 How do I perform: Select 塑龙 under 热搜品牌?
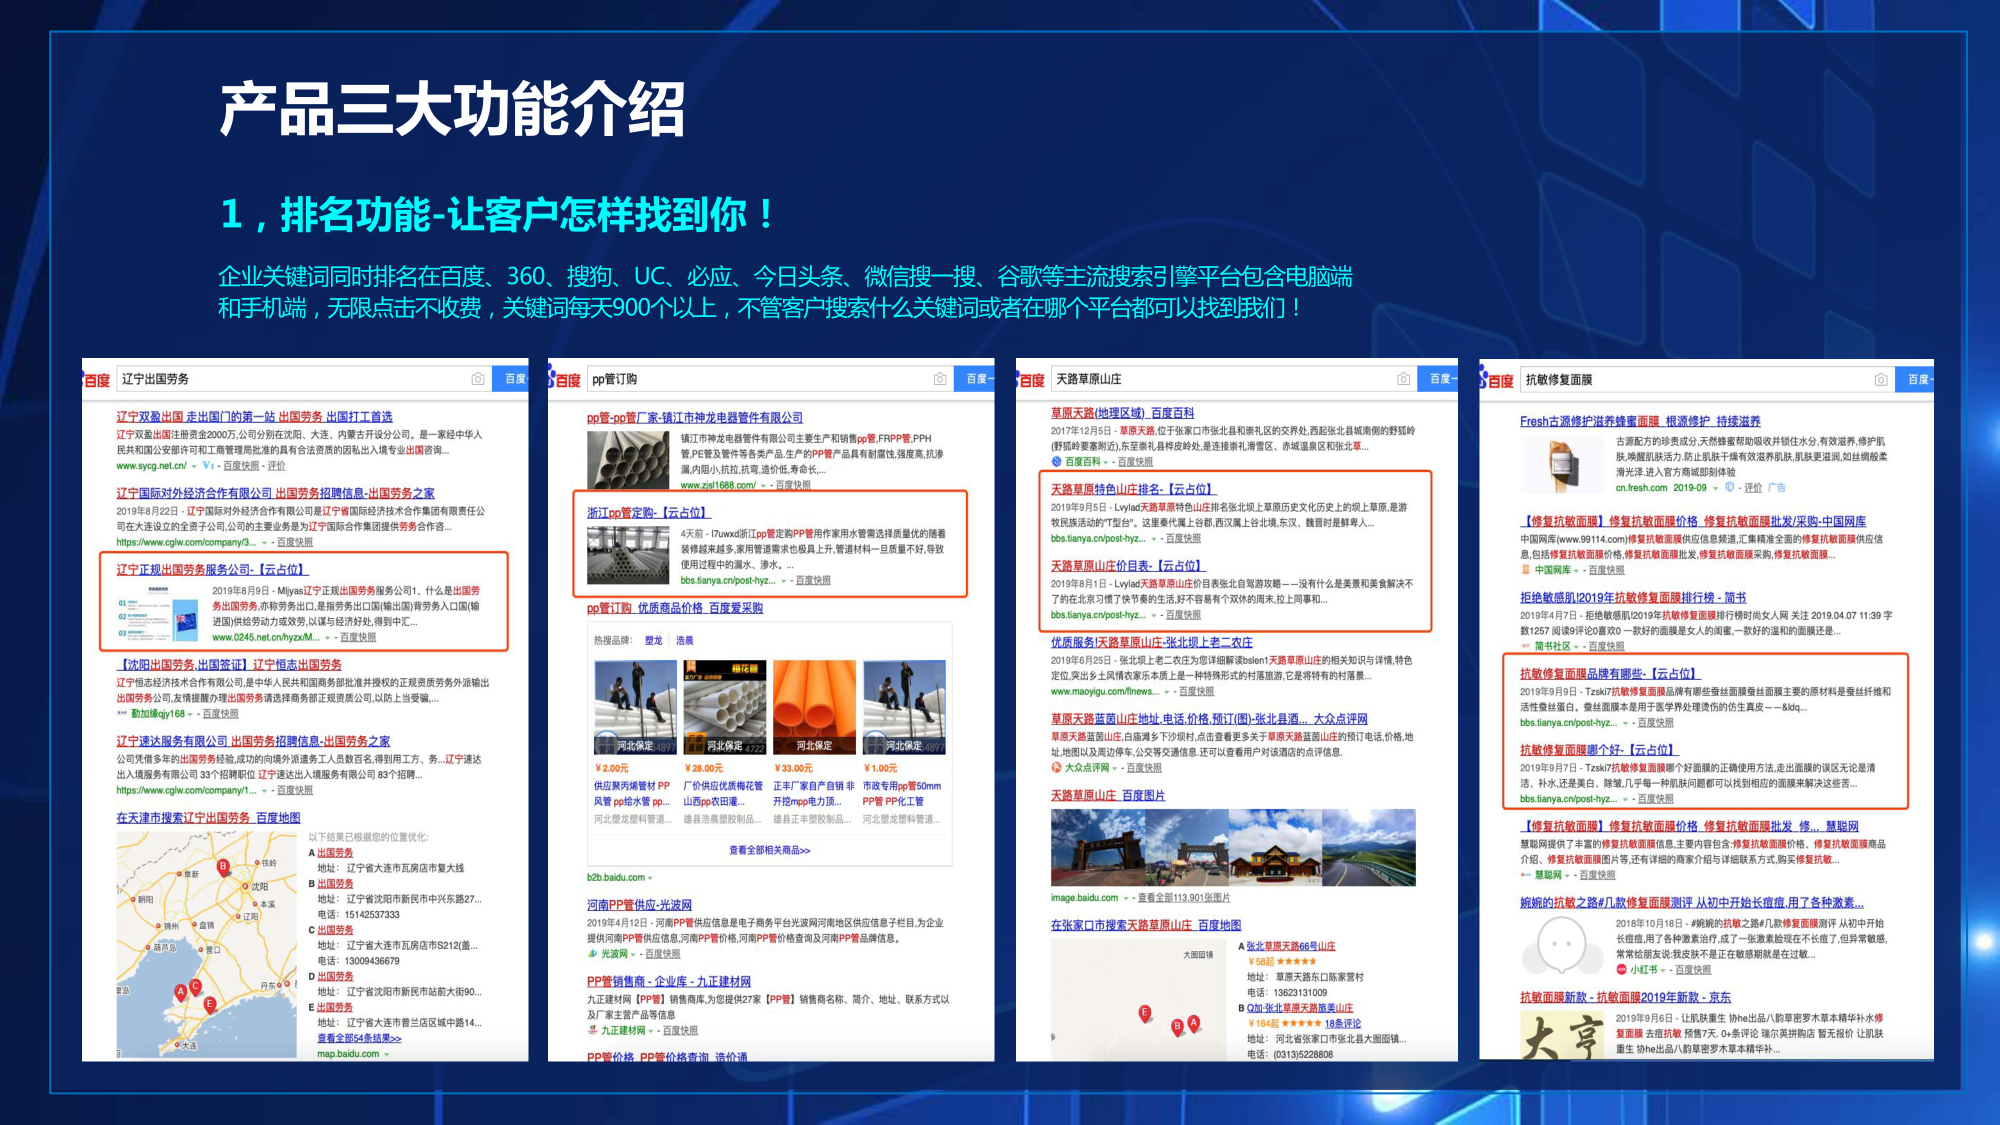(x=654, y=640)
